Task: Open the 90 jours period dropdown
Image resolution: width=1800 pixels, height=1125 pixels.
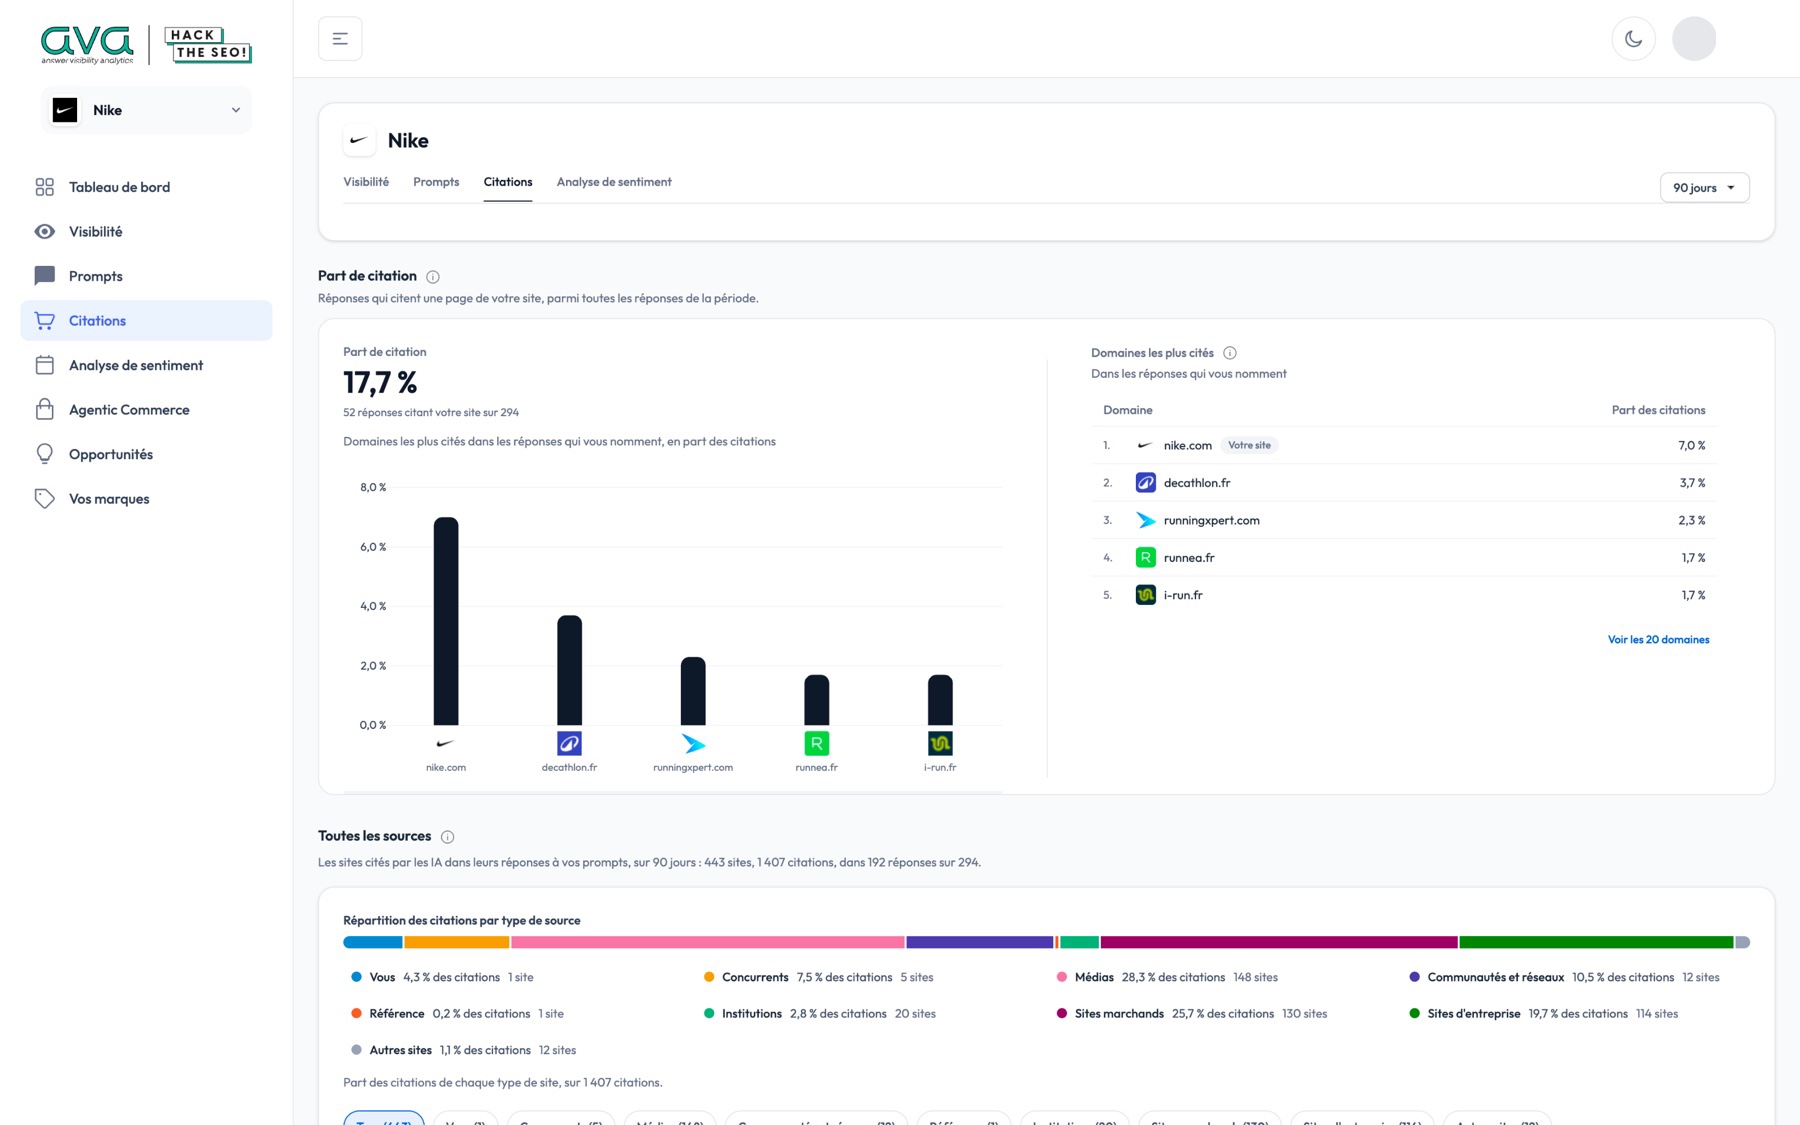Action: 1705,188
